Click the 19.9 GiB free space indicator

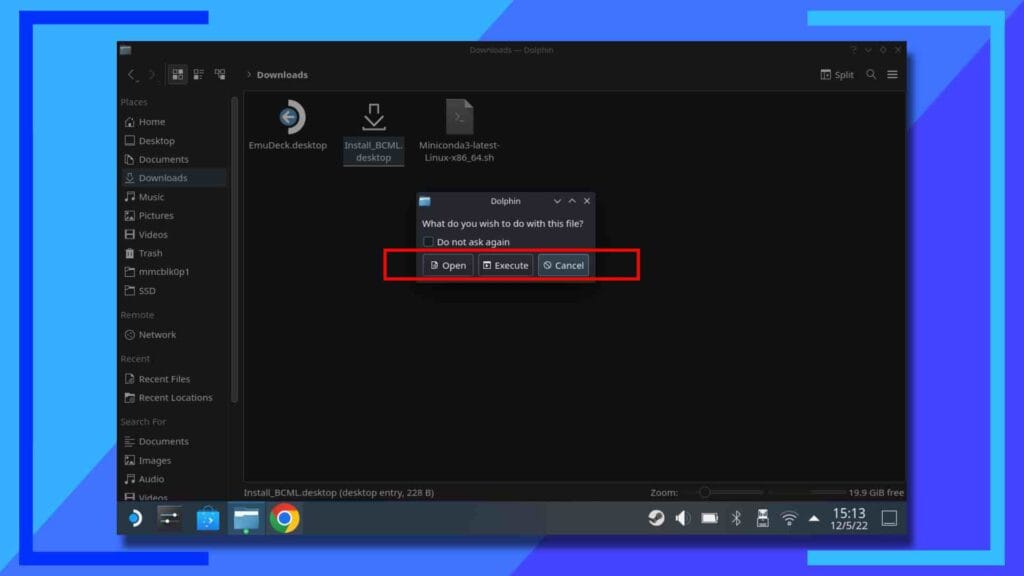876,492
